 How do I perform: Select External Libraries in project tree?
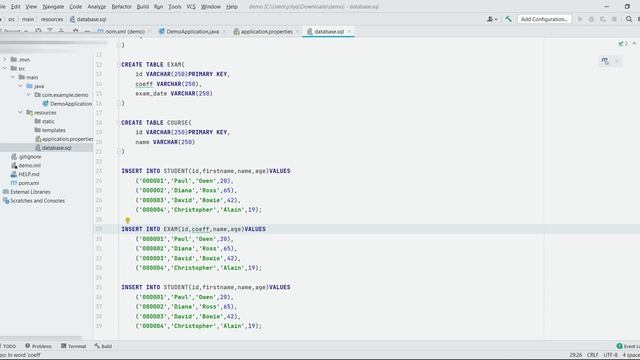pos(27,192)
